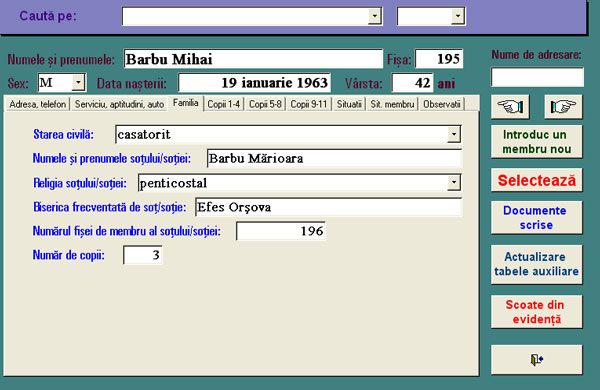This screenshot has width=600, height=390.
Task: Click the Selectează button
Action: coord(536,180)
